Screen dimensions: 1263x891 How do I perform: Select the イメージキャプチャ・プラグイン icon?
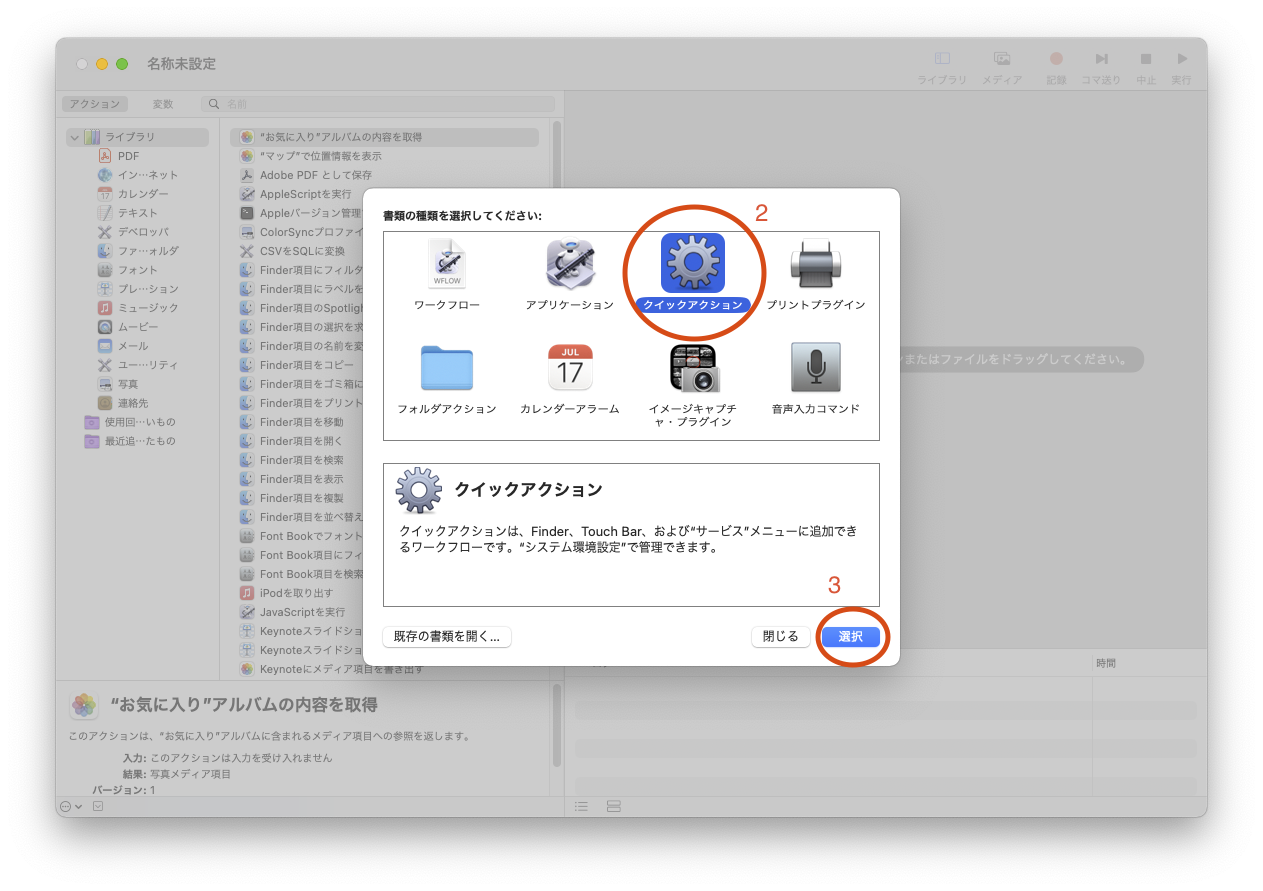[693, 368]
